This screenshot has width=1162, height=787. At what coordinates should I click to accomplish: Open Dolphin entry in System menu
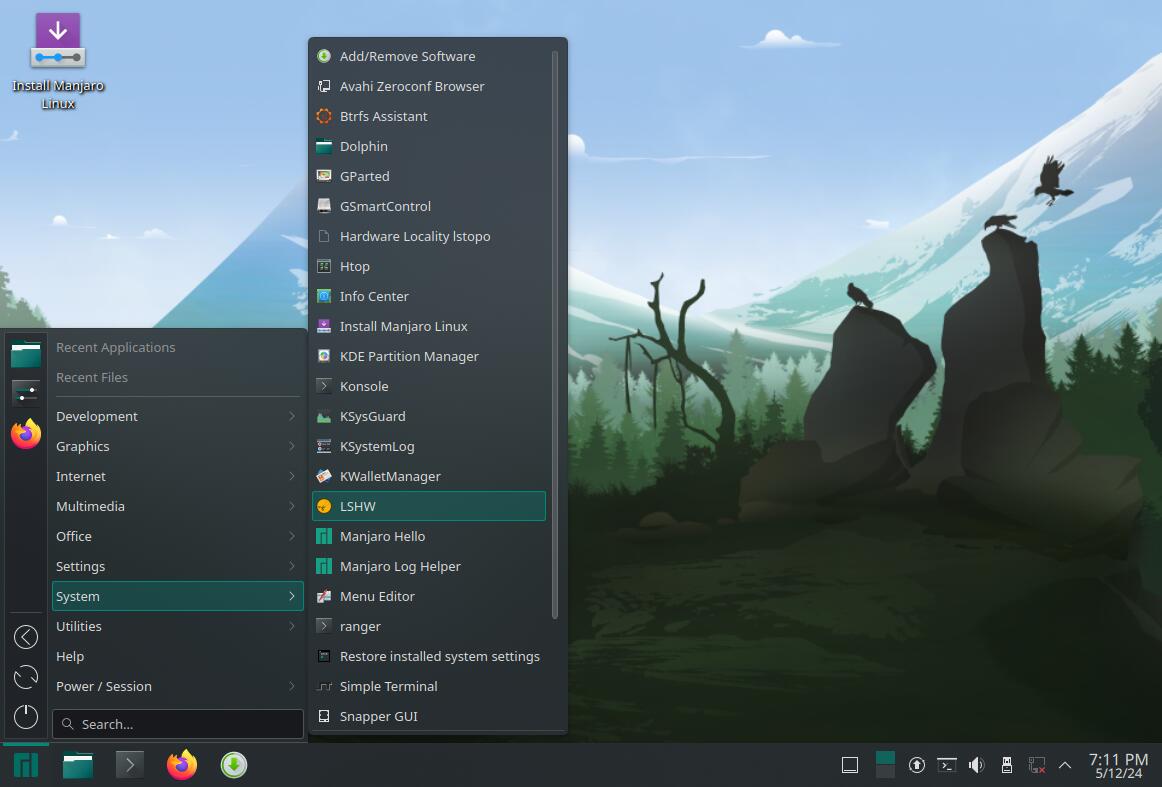pyautogui.click(x=429, y=146)
